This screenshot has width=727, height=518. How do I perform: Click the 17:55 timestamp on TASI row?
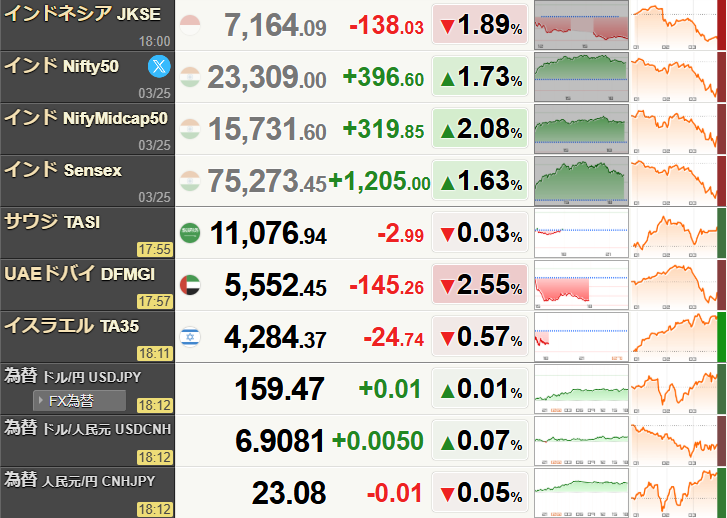pos(155,250)
